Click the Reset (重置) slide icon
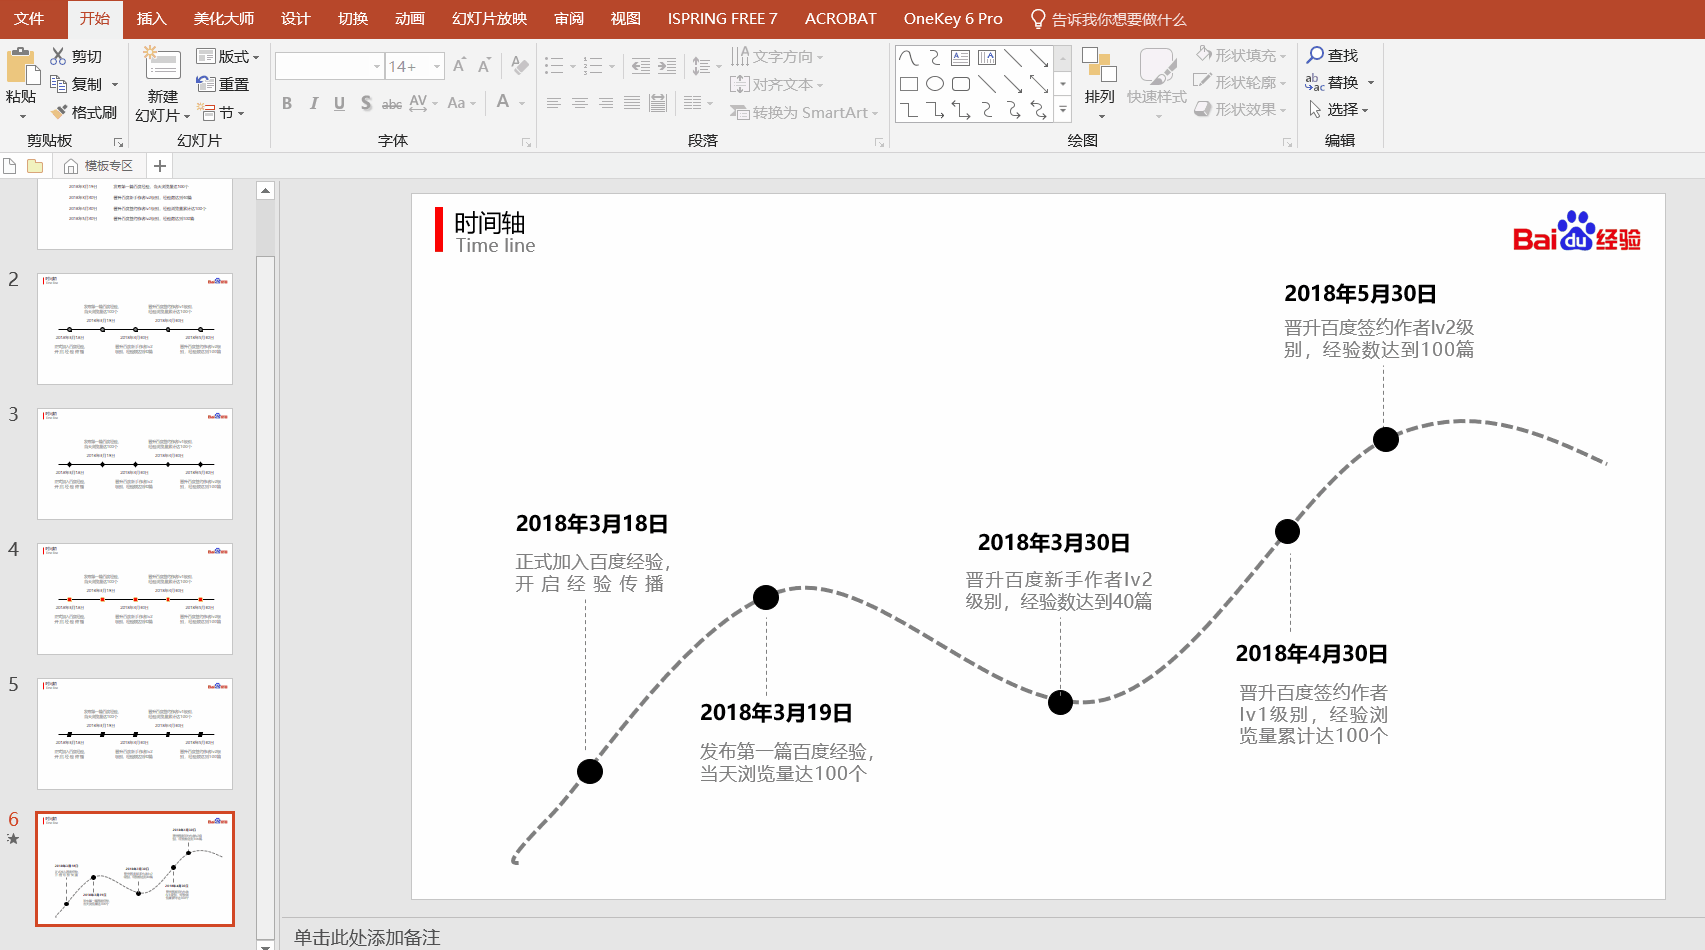The width and height of the screenshot is (1705, 950). tap(206, 84)
